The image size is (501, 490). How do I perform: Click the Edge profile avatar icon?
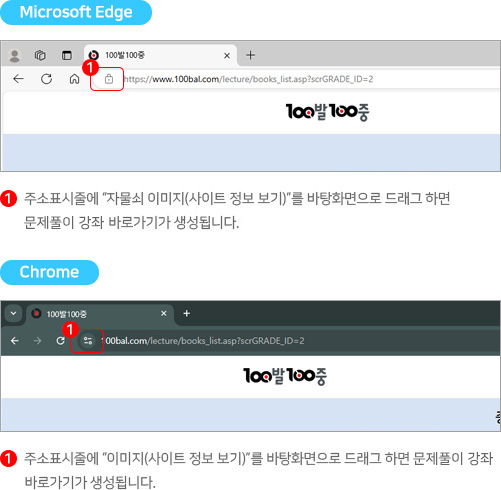point(15,55)
